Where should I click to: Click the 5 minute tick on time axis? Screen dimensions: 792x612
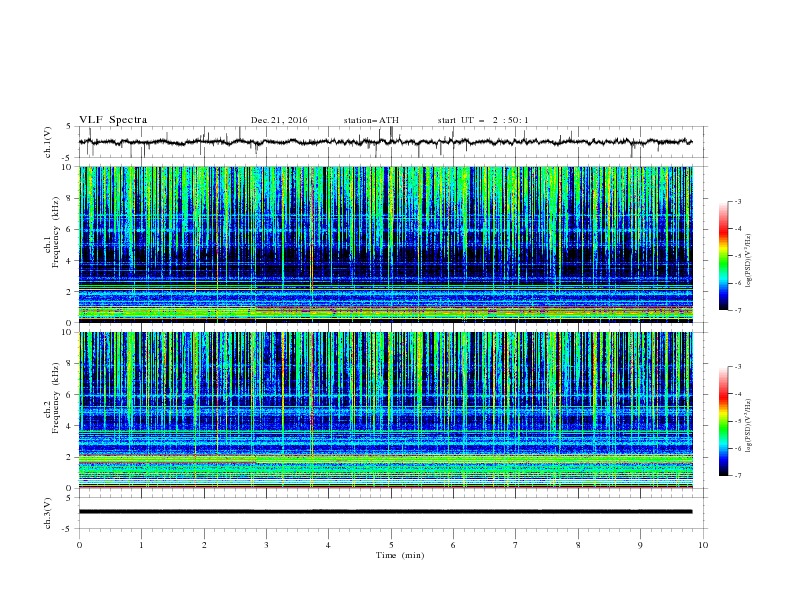(391, 545)
